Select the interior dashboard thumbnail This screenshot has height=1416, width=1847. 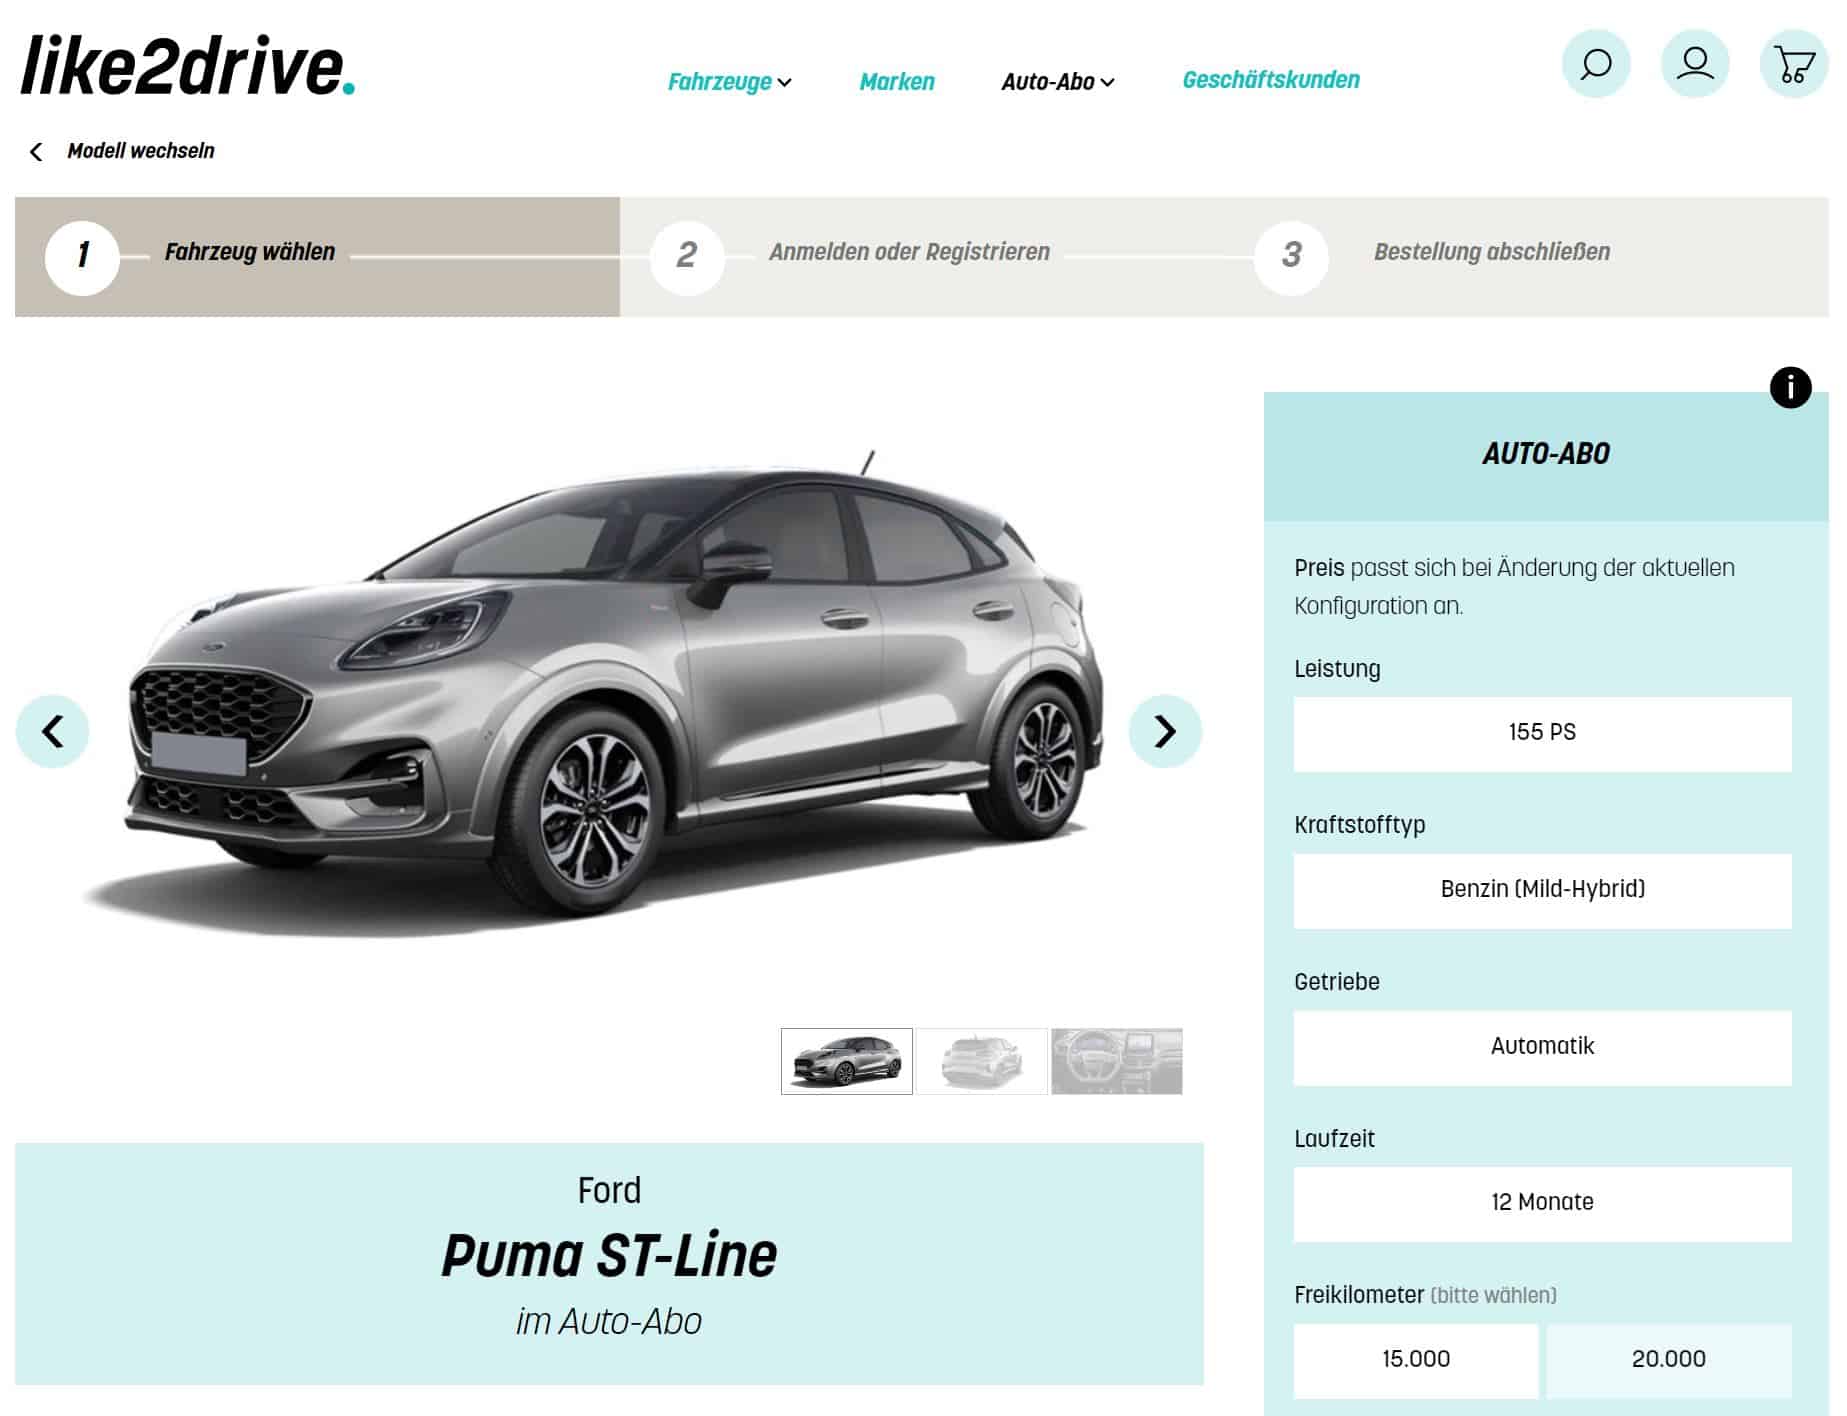(1117, 1061)
